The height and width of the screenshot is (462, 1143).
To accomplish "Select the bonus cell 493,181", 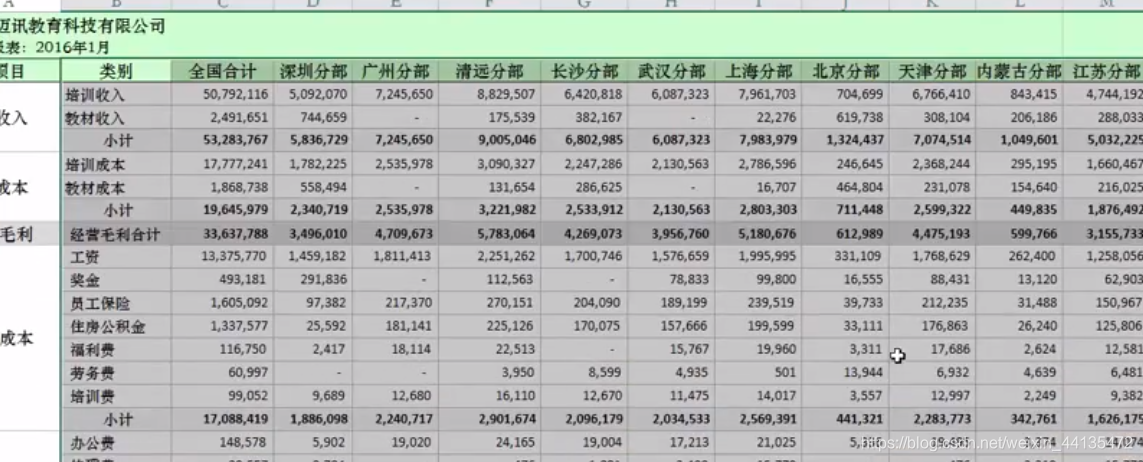I will 222,281.
